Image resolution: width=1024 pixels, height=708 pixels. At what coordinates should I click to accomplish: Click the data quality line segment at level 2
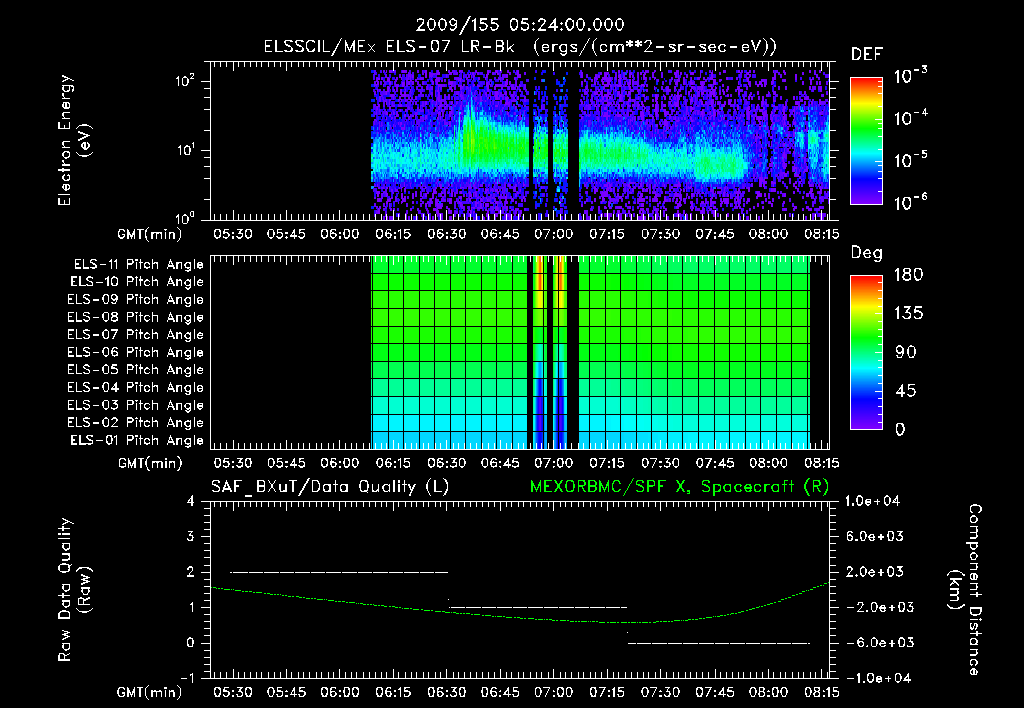[339, 572]
